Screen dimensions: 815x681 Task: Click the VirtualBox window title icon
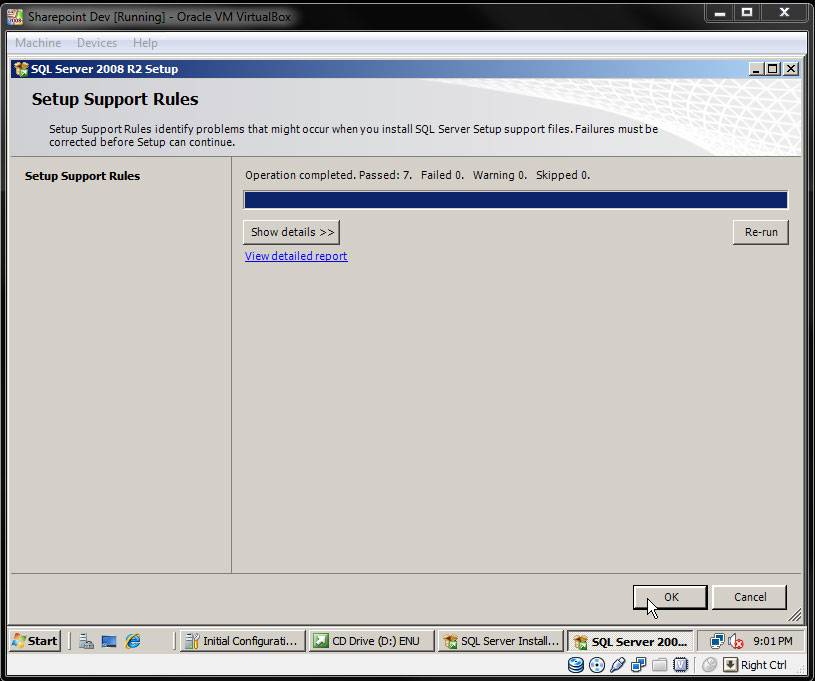[15, 17]
